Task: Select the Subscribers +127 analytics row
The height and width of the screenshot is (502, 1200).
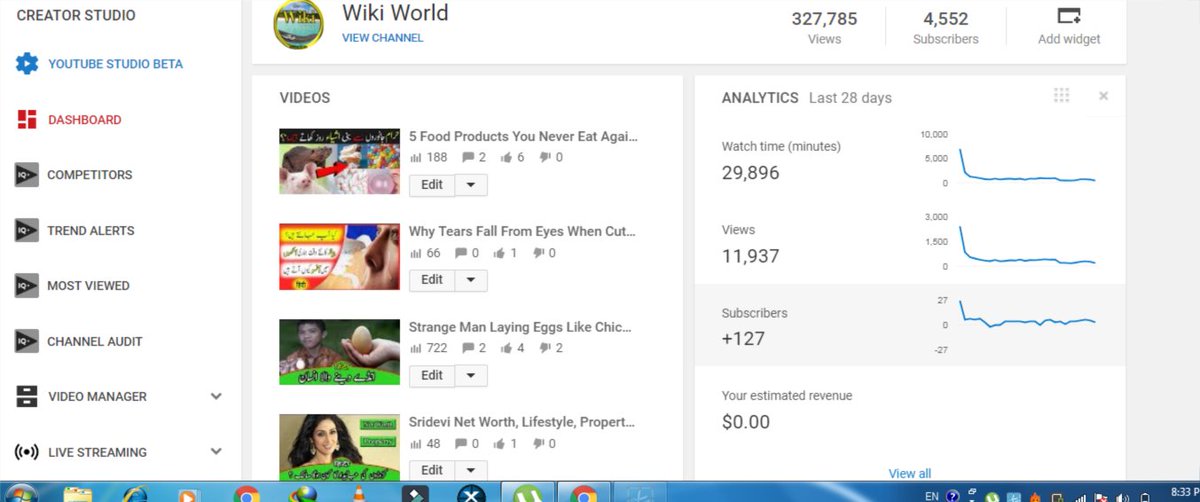Action: (x=910, y=326)
